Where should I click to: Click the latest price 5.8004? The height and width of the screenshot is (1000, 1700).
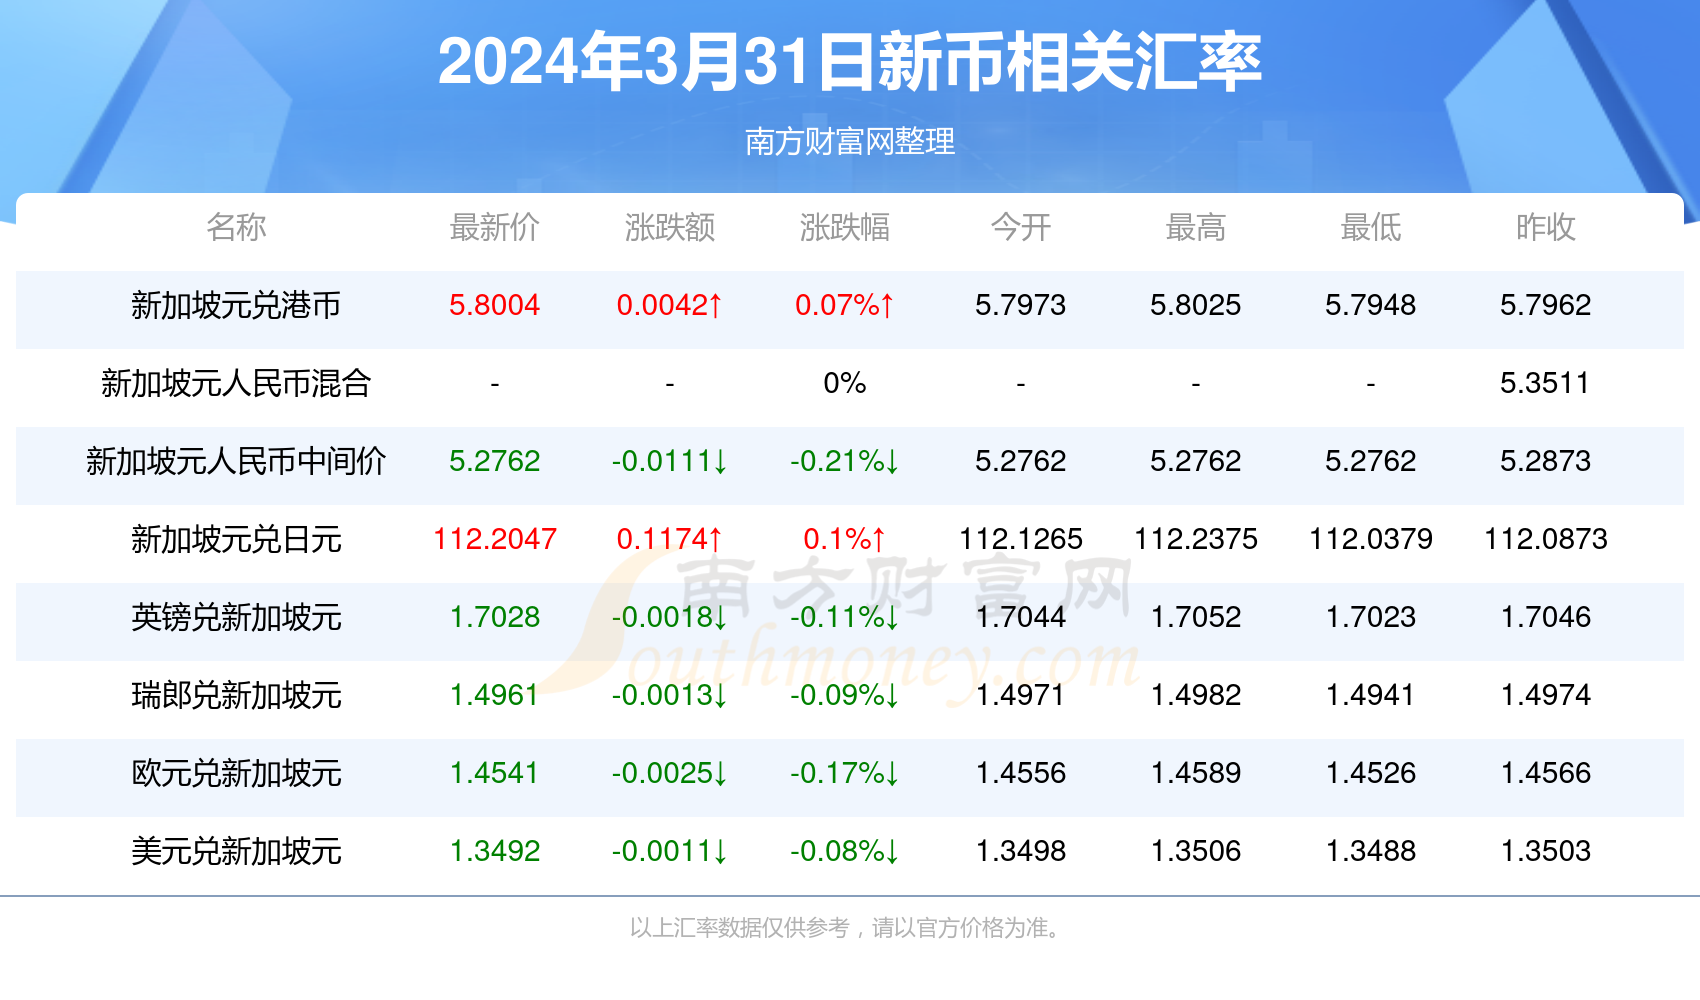coord(494,305)
